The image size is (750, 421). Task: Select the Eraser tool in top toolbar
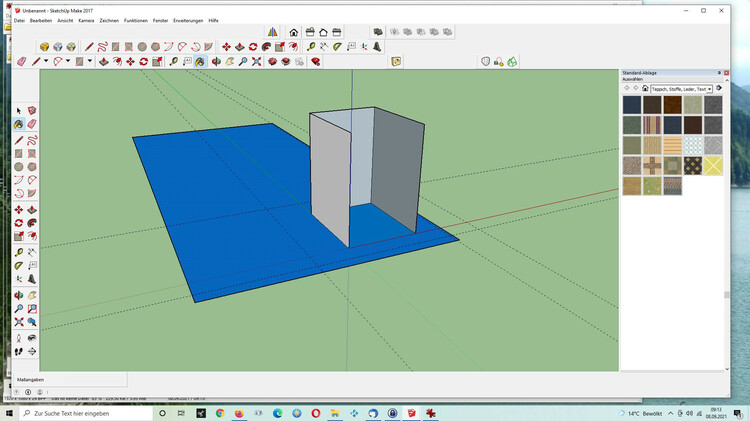point(22,61)
